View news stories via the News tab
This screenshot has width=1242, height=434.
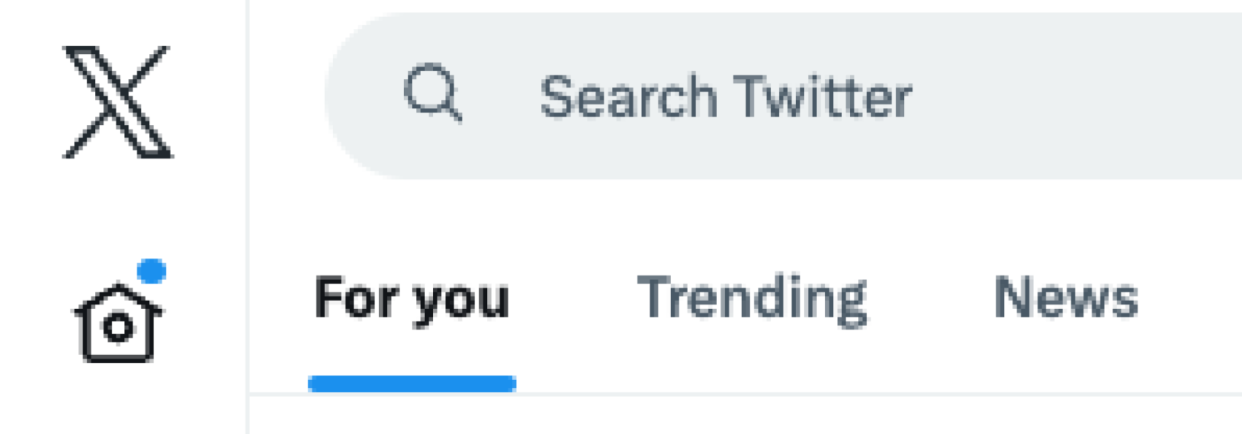pyautogui.click(x=1065, y=298)
